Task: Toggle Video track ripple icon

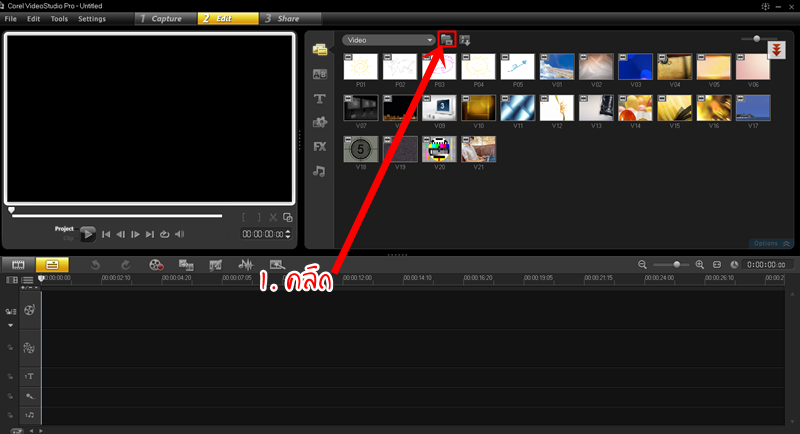Action: [x=10, y=312]
